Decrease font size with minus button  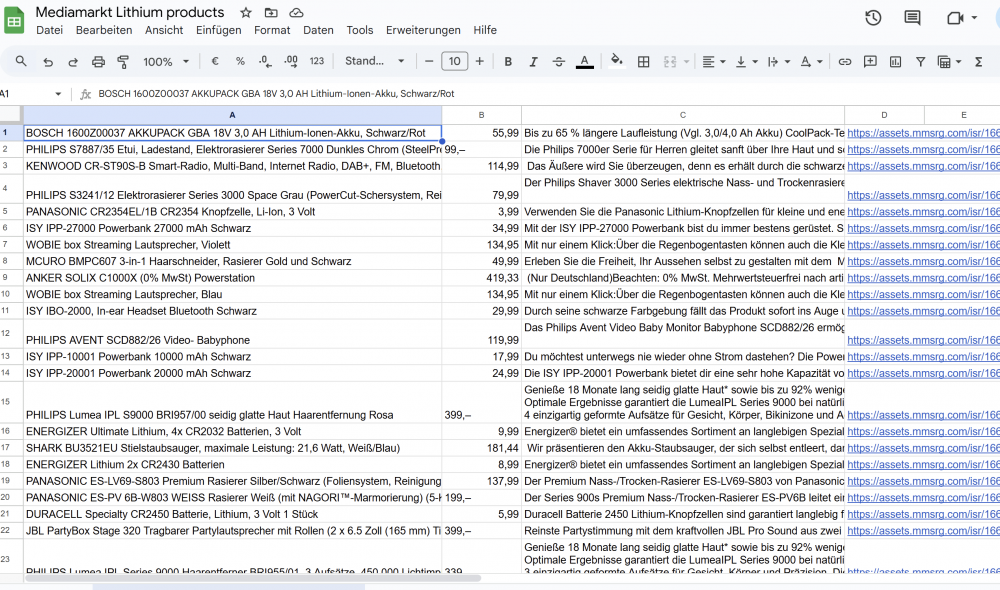(429, 61)
